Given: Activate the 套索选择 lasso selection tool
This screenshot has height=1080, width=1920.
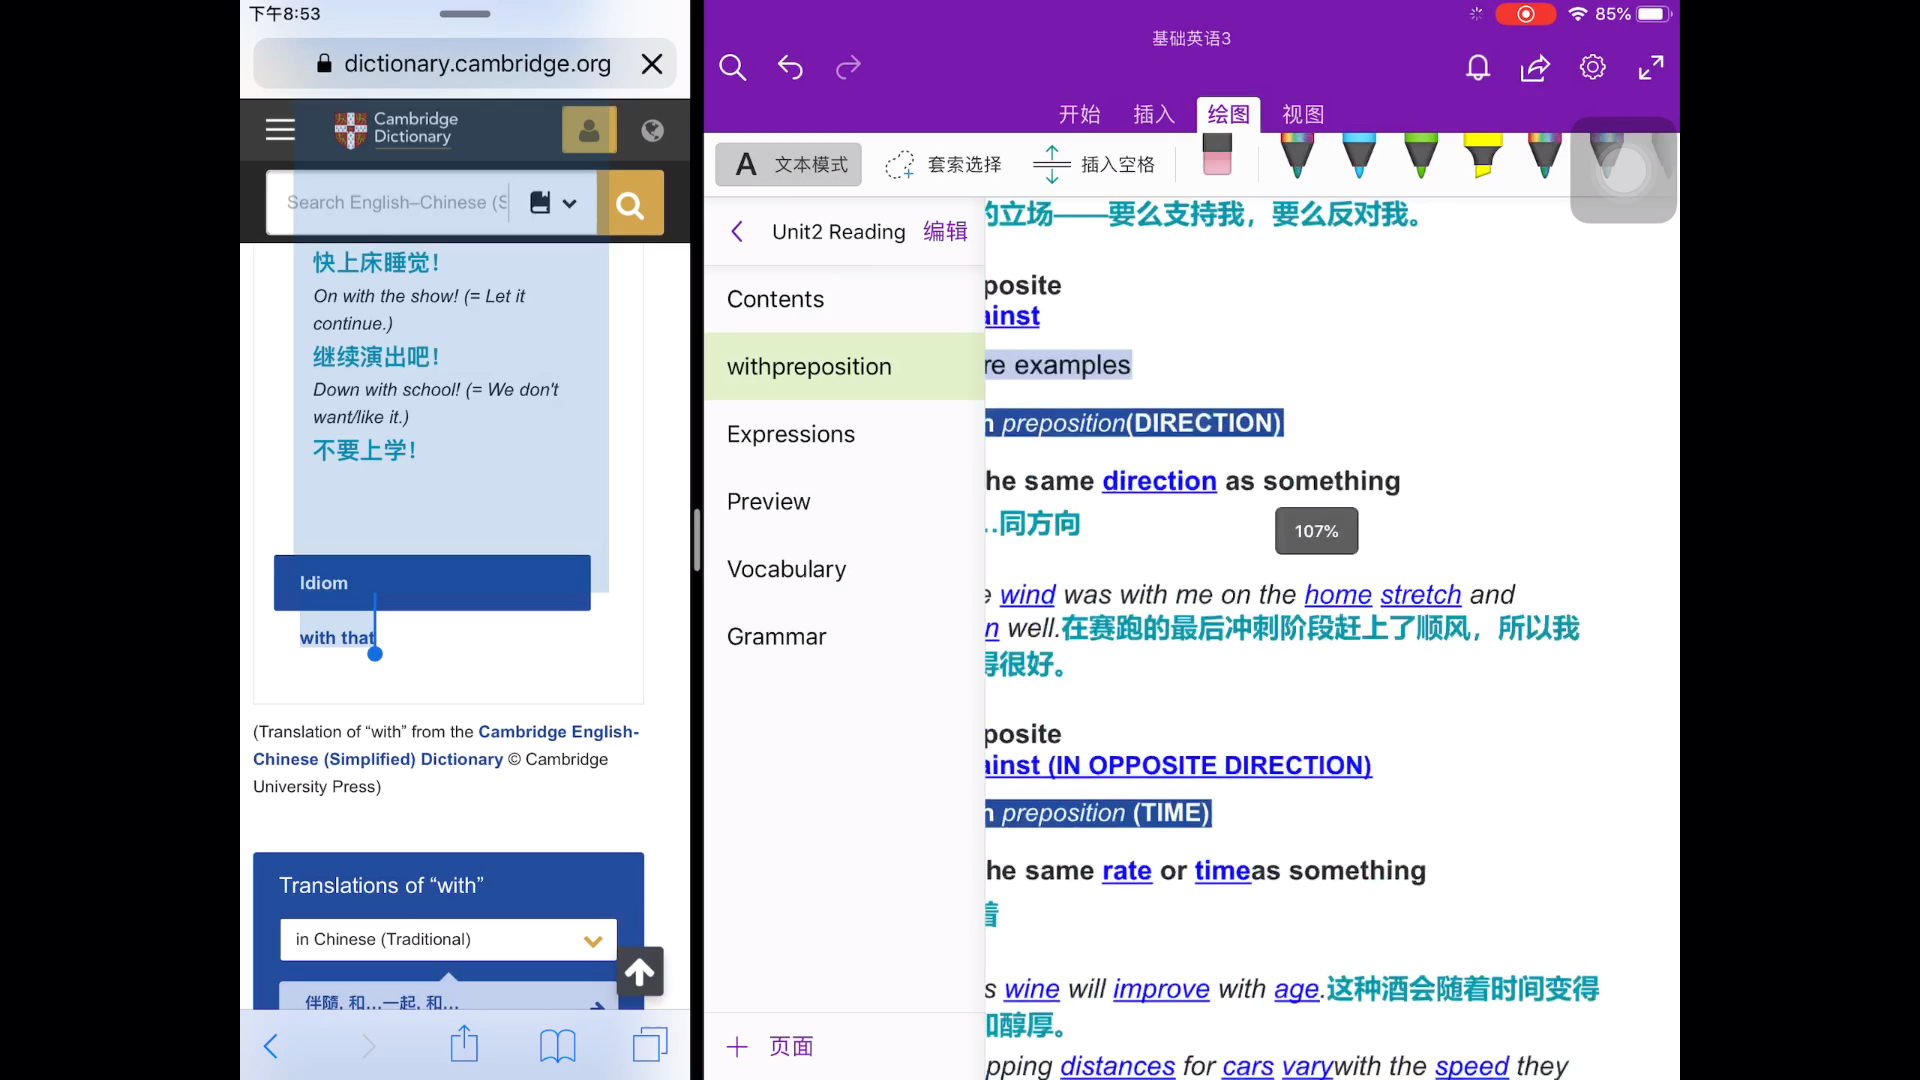Looking at the screenshot, I should coord(944,164).
